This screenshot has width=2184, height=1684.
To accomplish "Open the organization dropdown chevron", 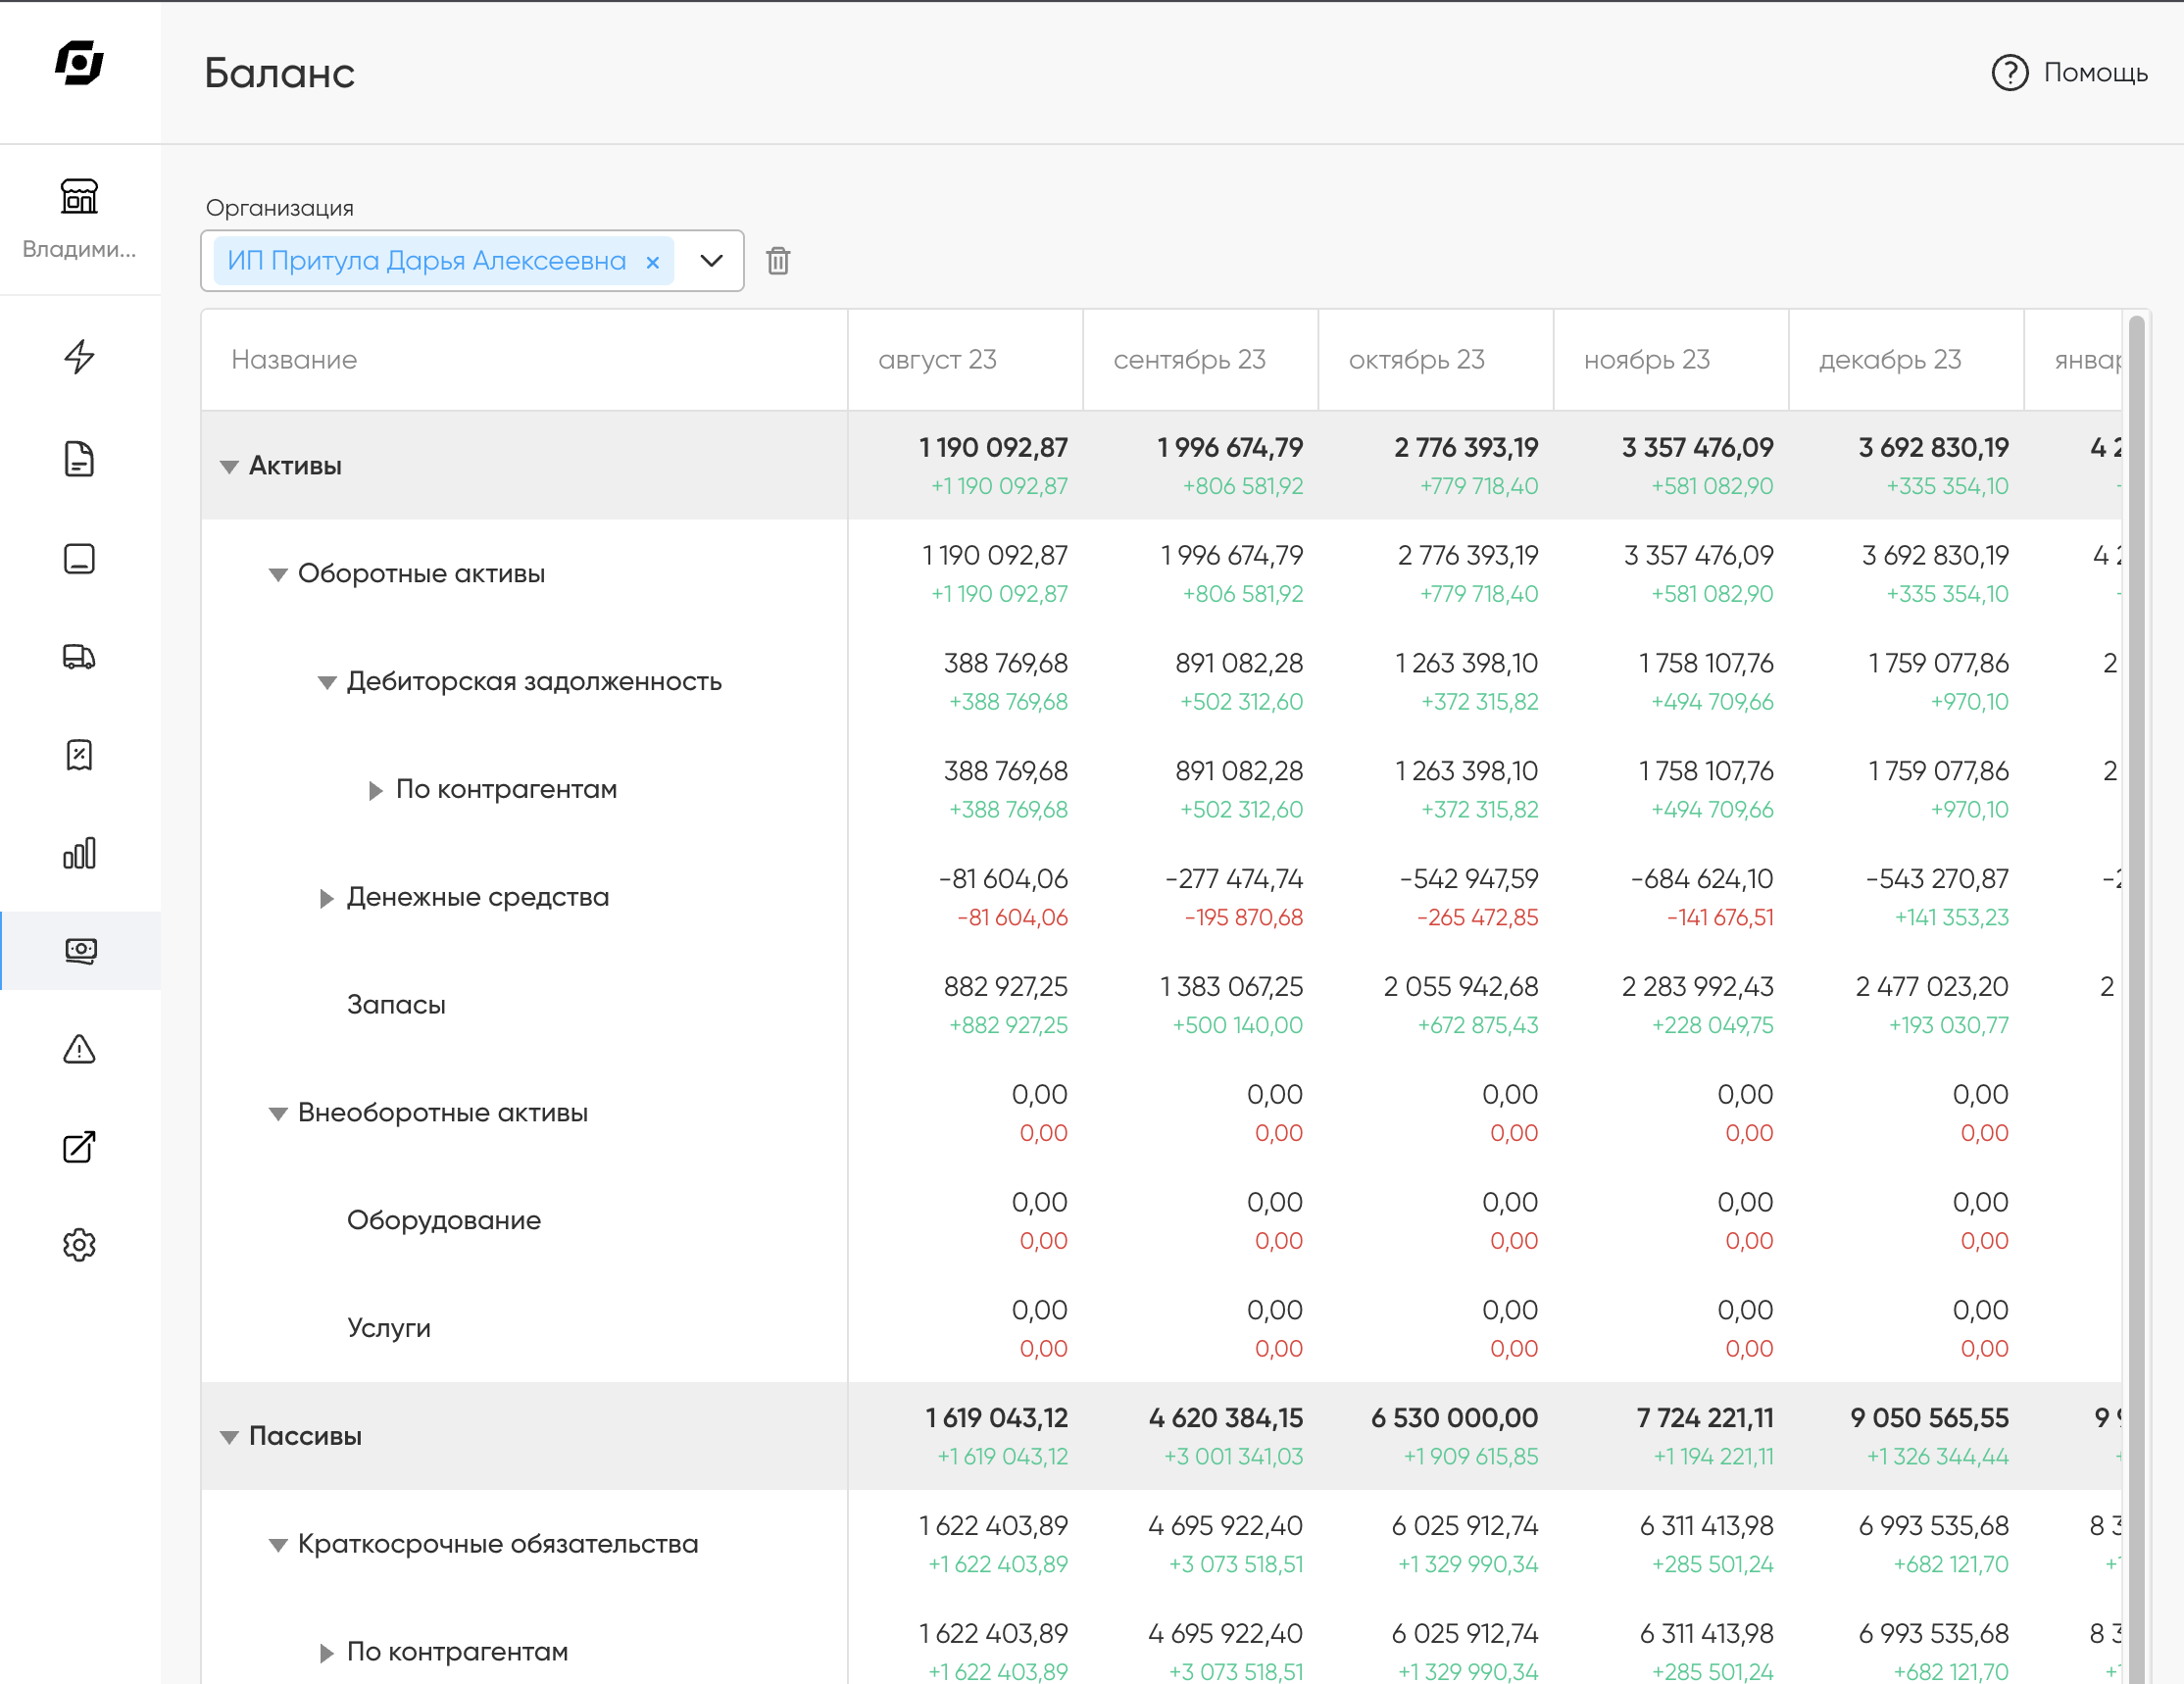I will pos(711,261).
